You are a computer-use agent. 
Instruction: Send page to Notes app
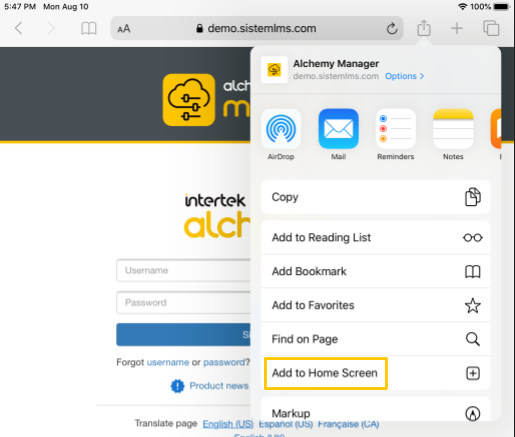(x=453, y=128)
